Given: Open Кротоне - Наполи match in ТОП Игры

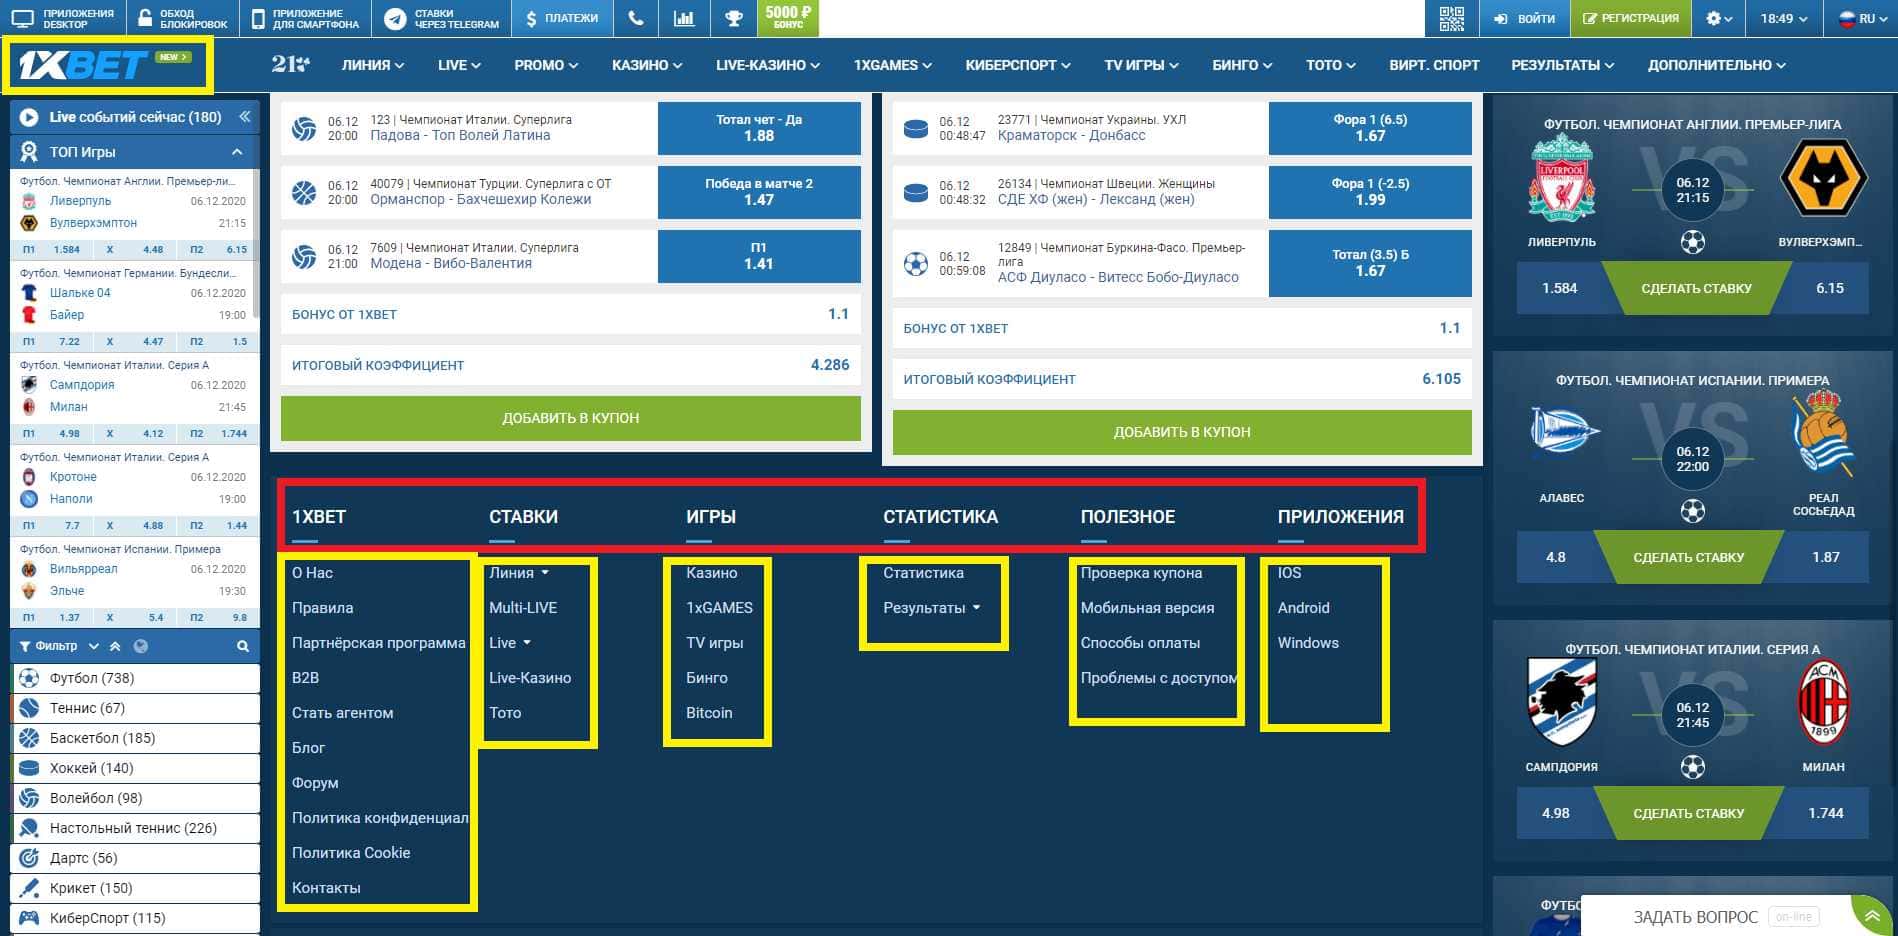Looking at the screenshot, I should (133, 488).
